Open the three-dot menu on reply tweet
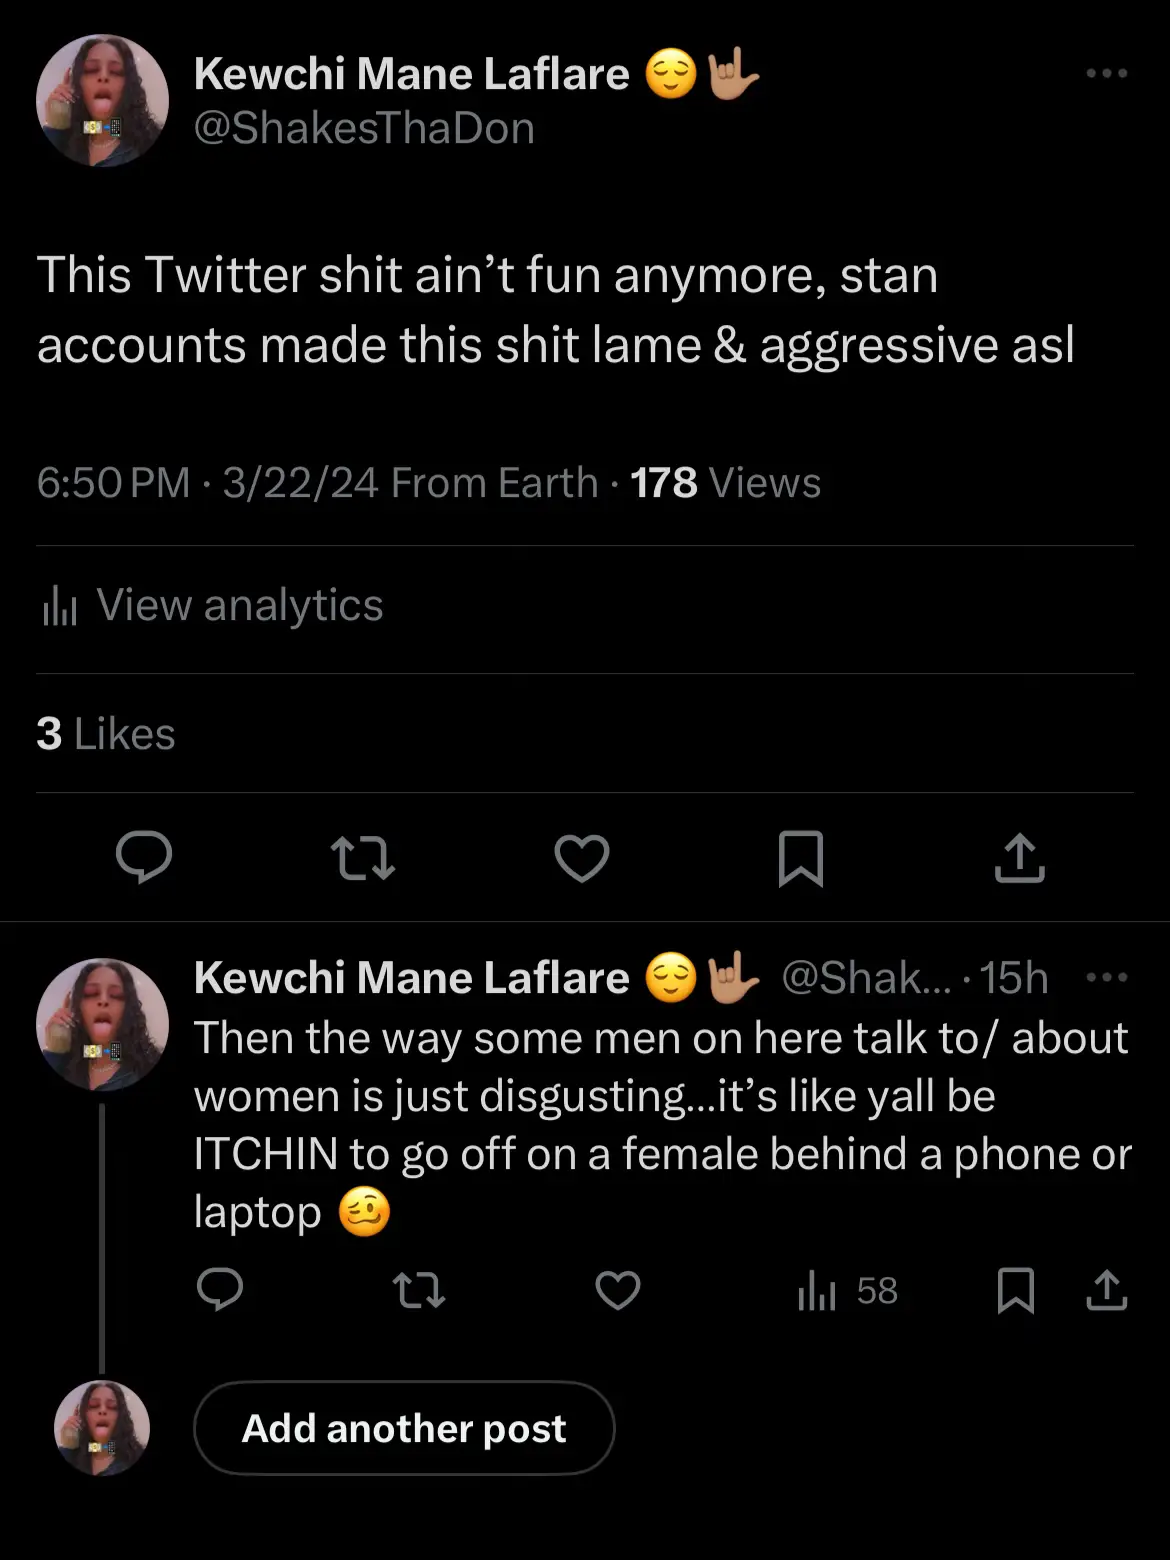Screen dimensions: 1170x1560 [x=1106, y=977]
